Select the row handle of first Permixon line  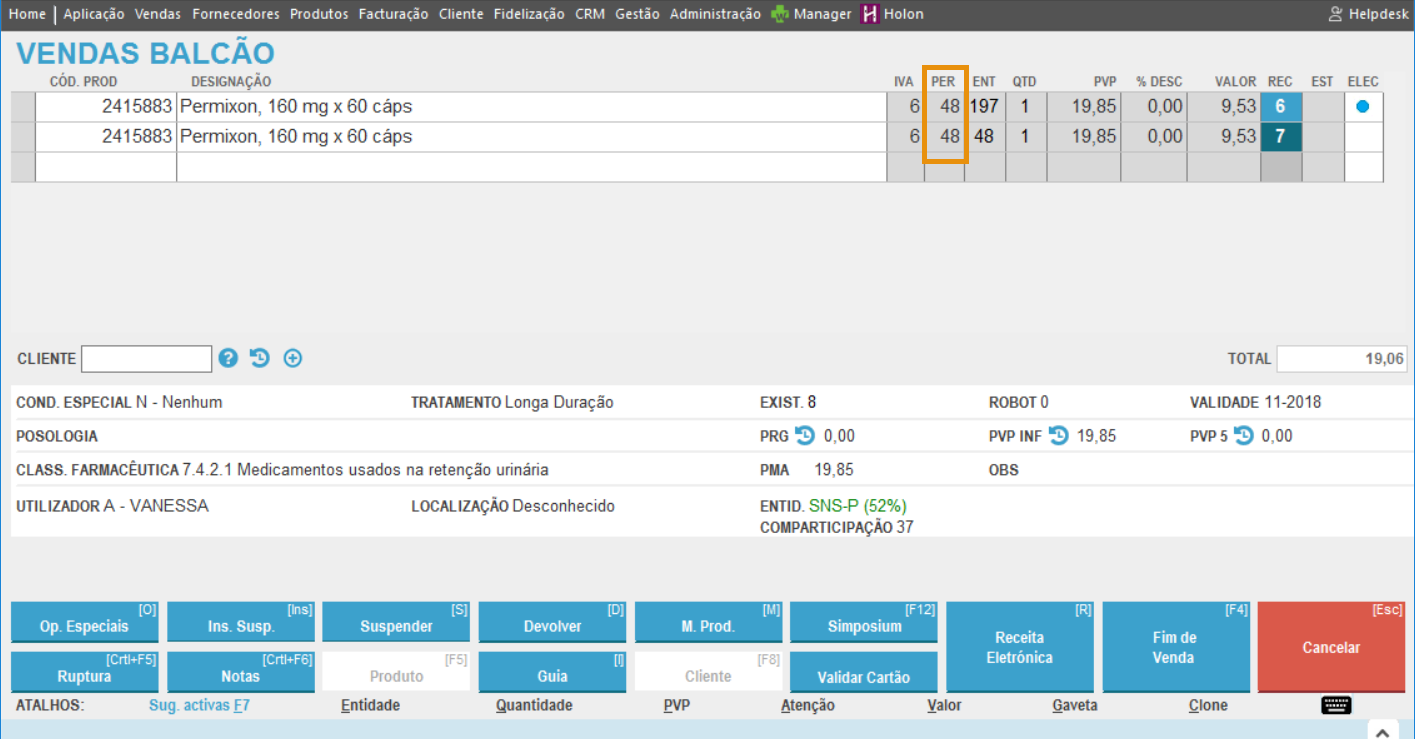[x=23, y=107]
